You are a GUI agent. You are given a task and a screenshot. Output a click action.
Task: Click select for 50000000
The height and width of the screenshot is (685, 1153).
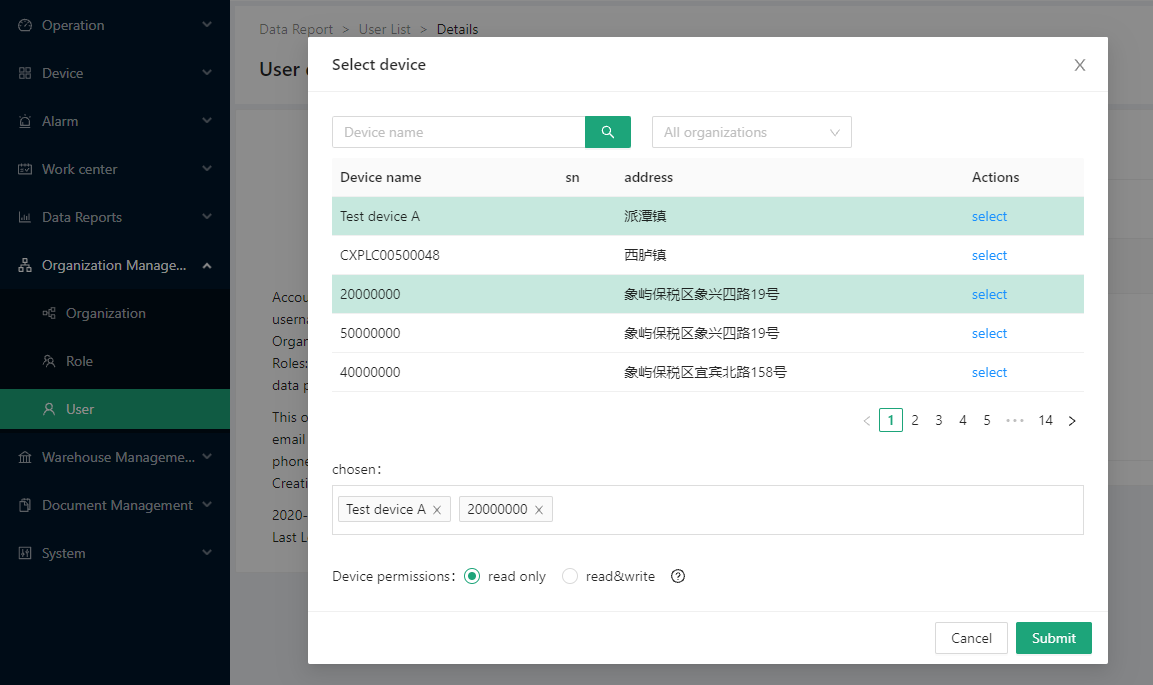[x=989, y=333]
